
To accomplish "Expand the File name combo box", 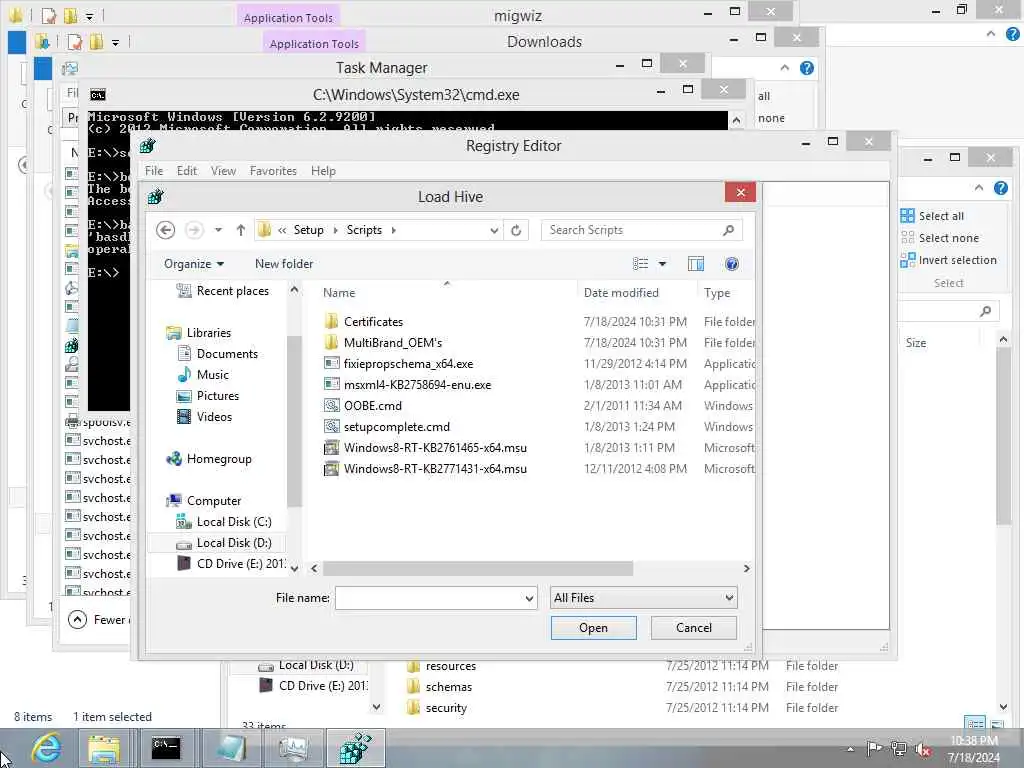I will pos(530,598).
